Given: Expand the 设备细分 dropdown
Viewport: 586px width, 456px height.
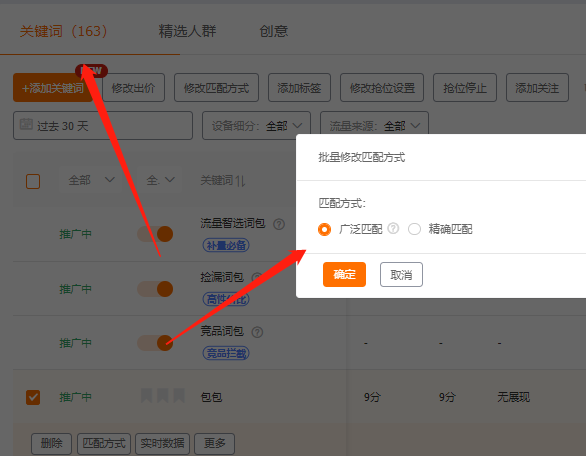Looking at the screenshot, I should [x=256, y=126].
